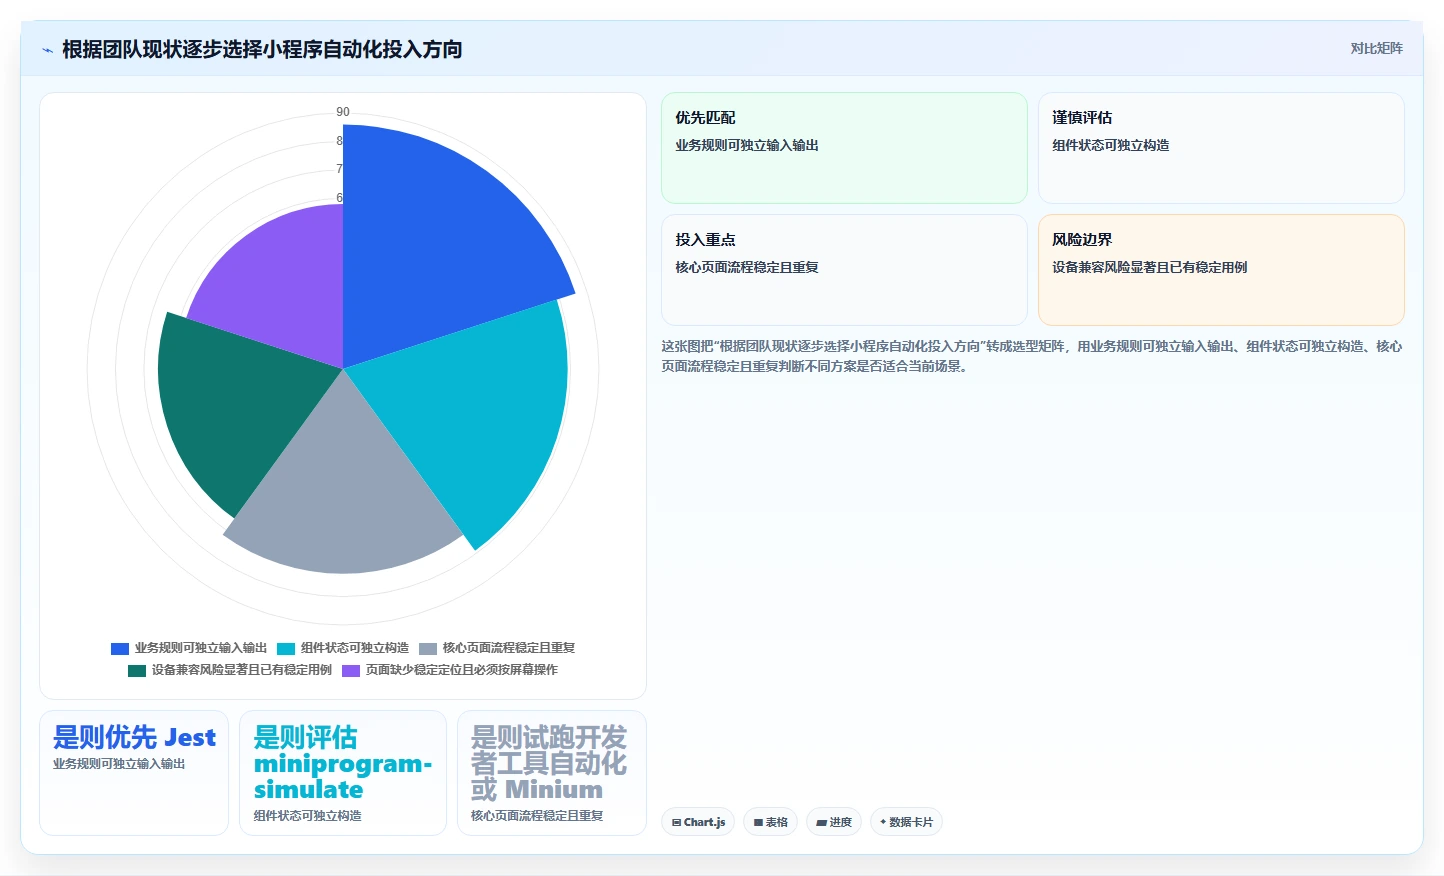Open the 投入重点 matrix card
This screenshot has width=1444, height=876.
click(x=844, y=270)
